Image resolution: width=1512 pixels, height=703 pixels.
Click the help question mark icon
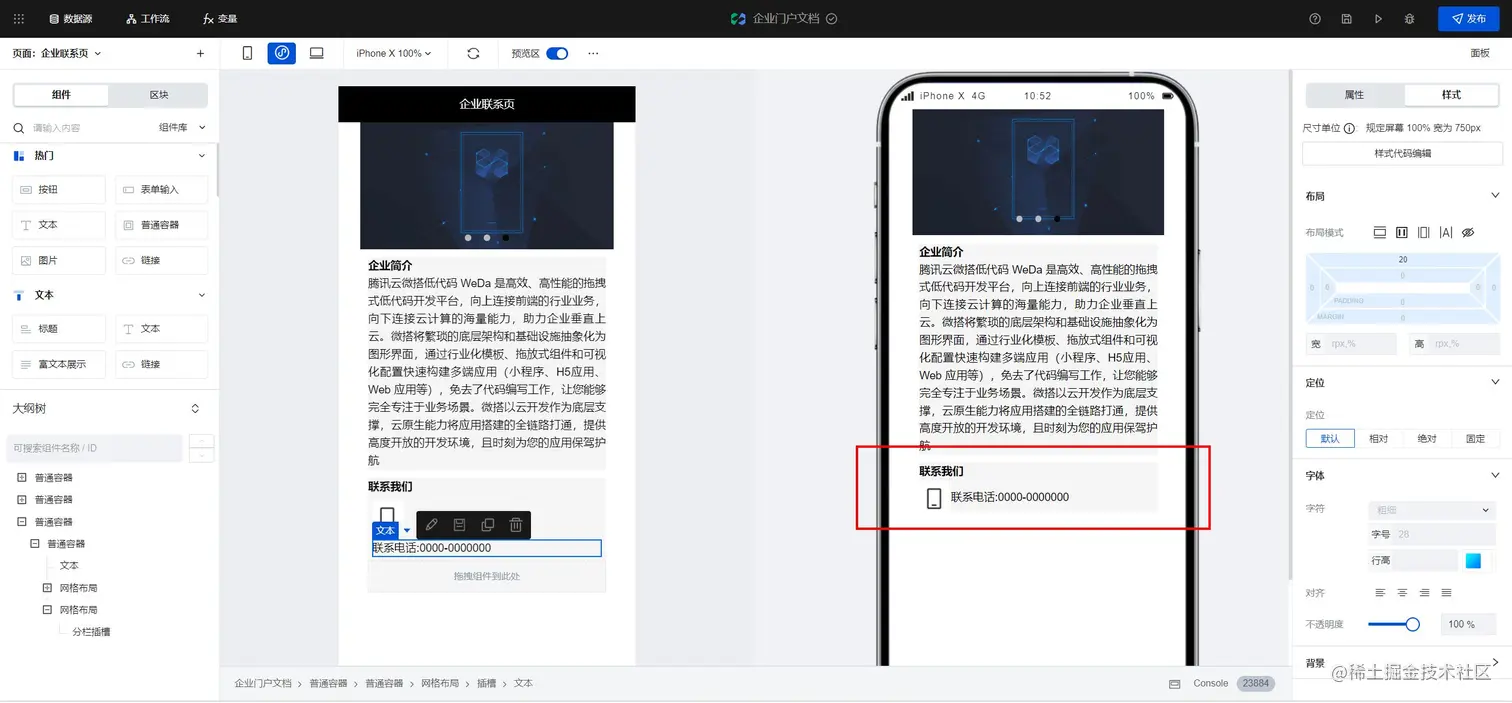[1315, 19]
